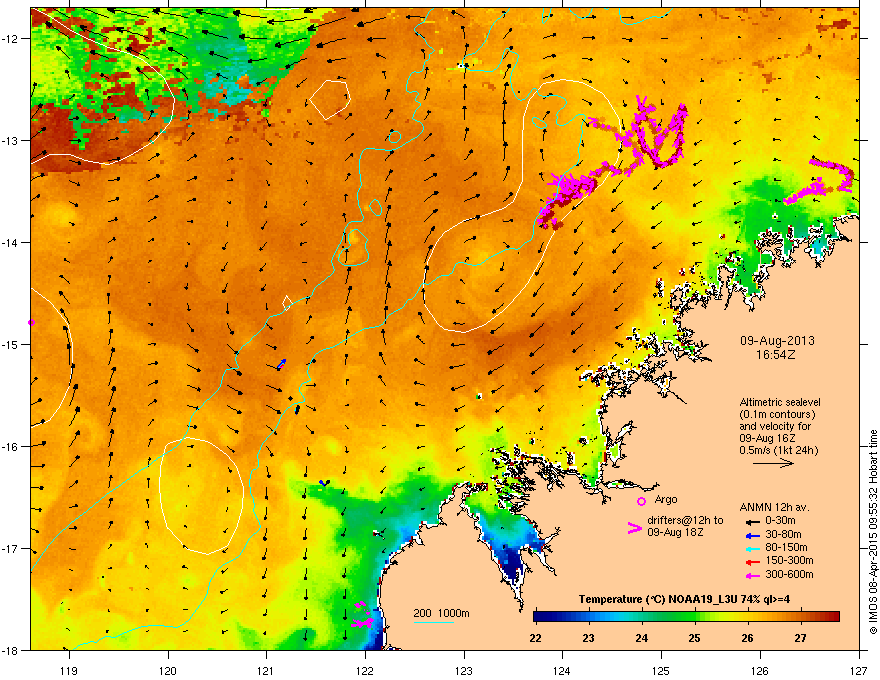Click the 'ANMN 12h av.' heading
The image size is (880, 680).
tap(774, 507)
